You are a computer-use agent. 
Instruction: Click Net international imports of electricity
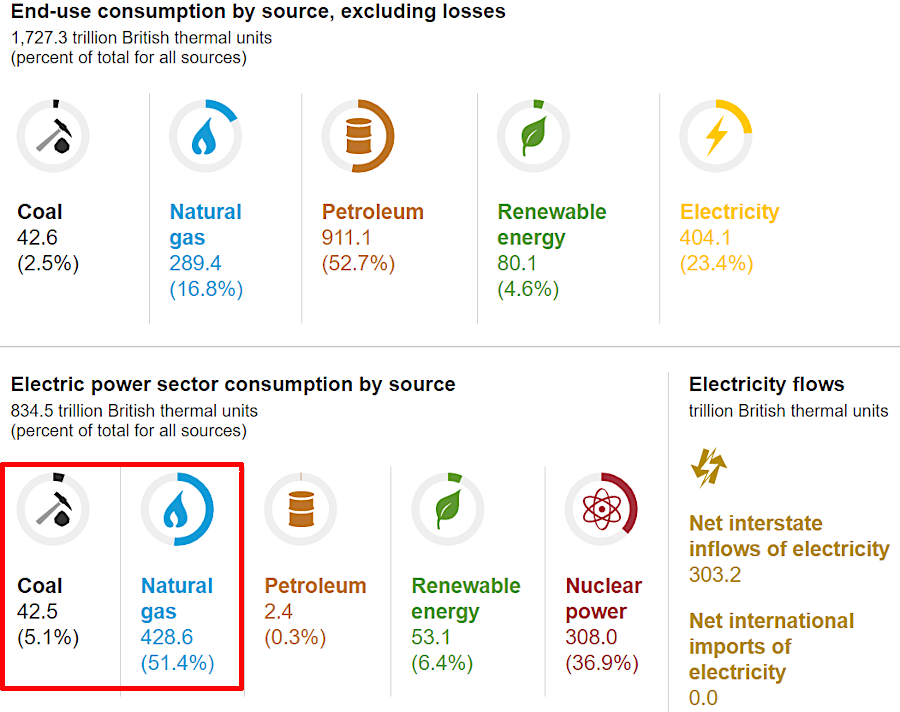coord(771,646)
